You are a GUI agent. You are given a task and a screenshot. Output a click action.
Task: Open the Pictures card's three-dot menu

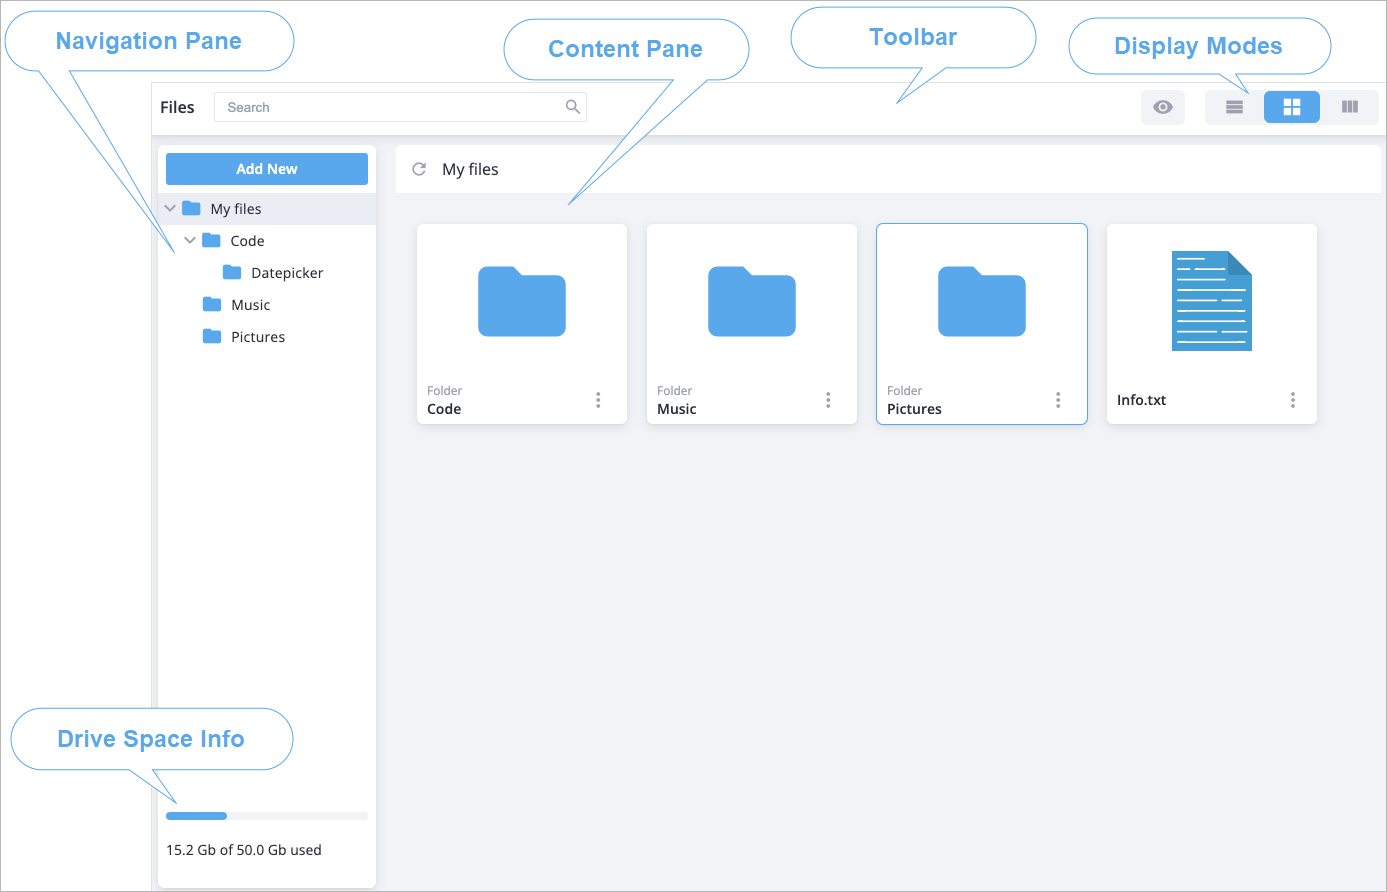[1058, 400]
